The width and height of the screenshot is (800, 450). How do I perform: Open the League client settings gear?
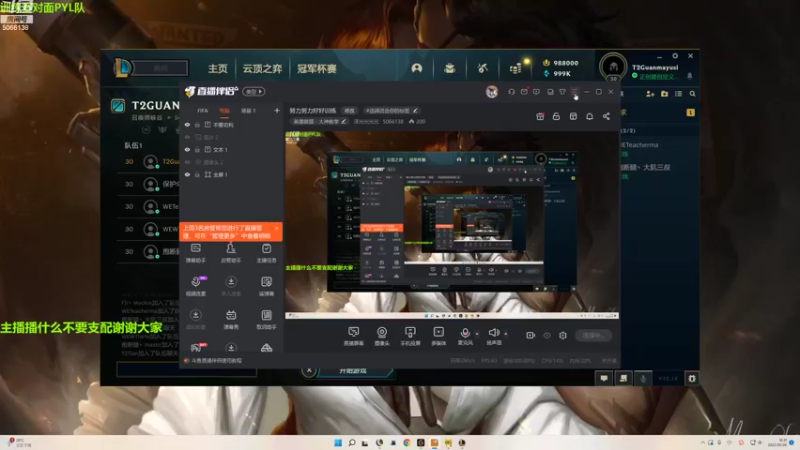(675, 56)
